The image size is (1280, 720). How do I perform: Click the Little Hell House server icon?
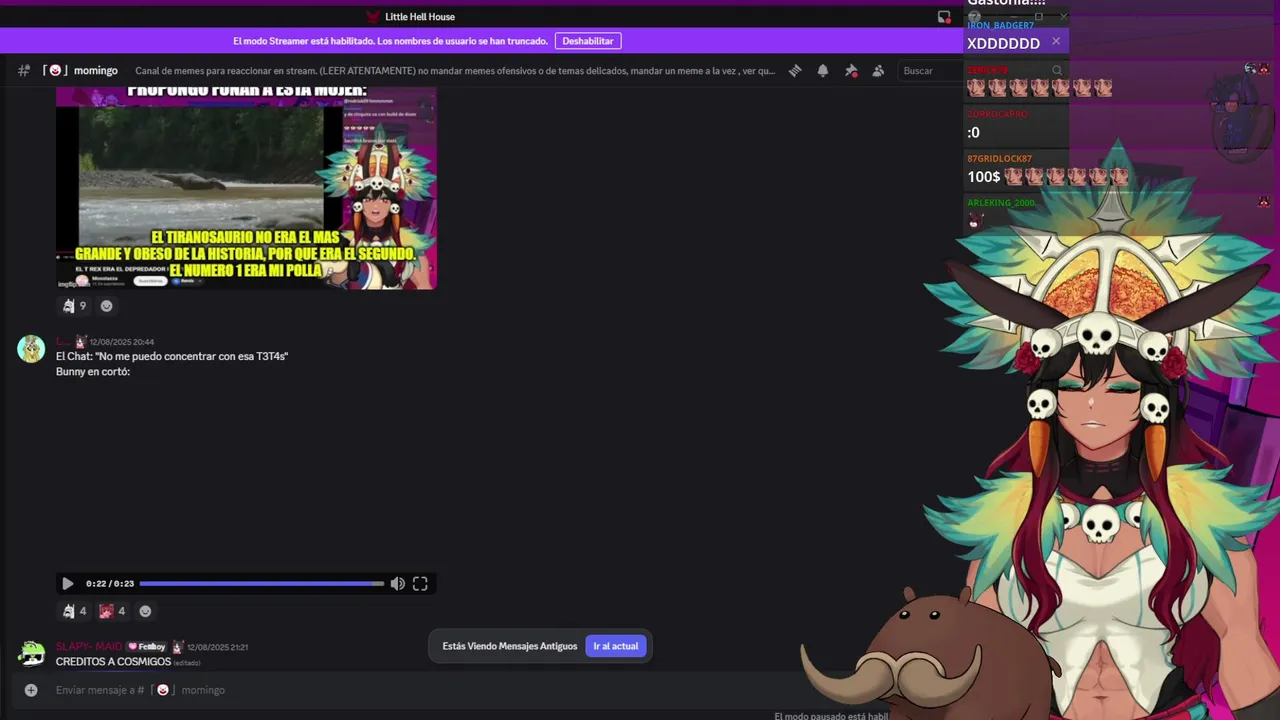pyautogui.click(x=373, y=17)
